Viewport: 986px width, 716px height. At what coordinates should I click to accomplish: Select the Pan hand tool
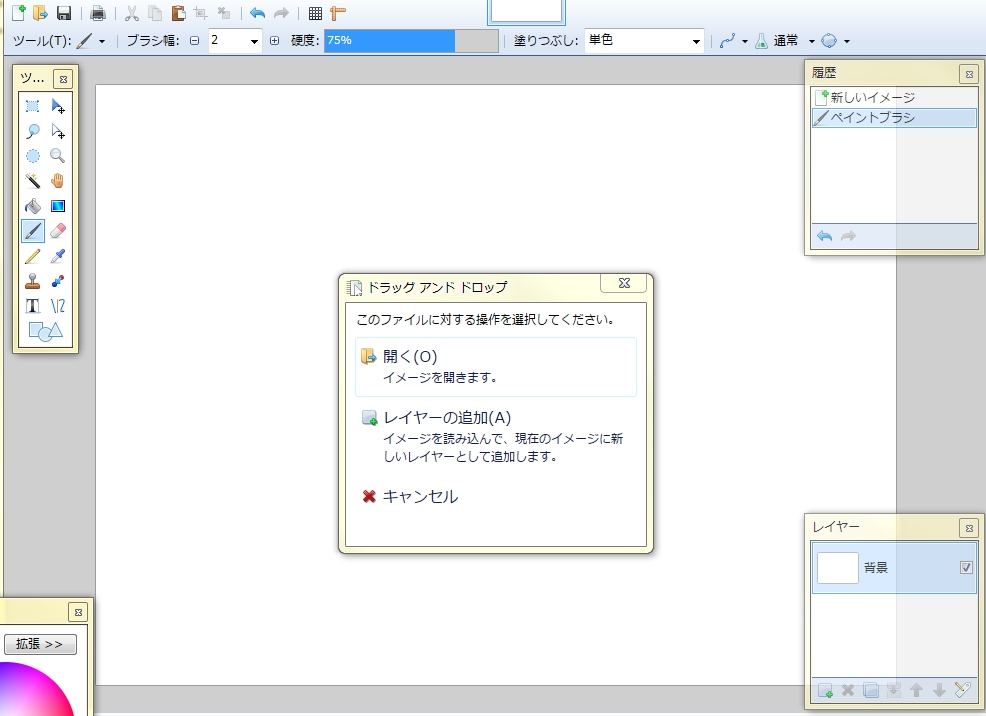[x=58, y=181]
